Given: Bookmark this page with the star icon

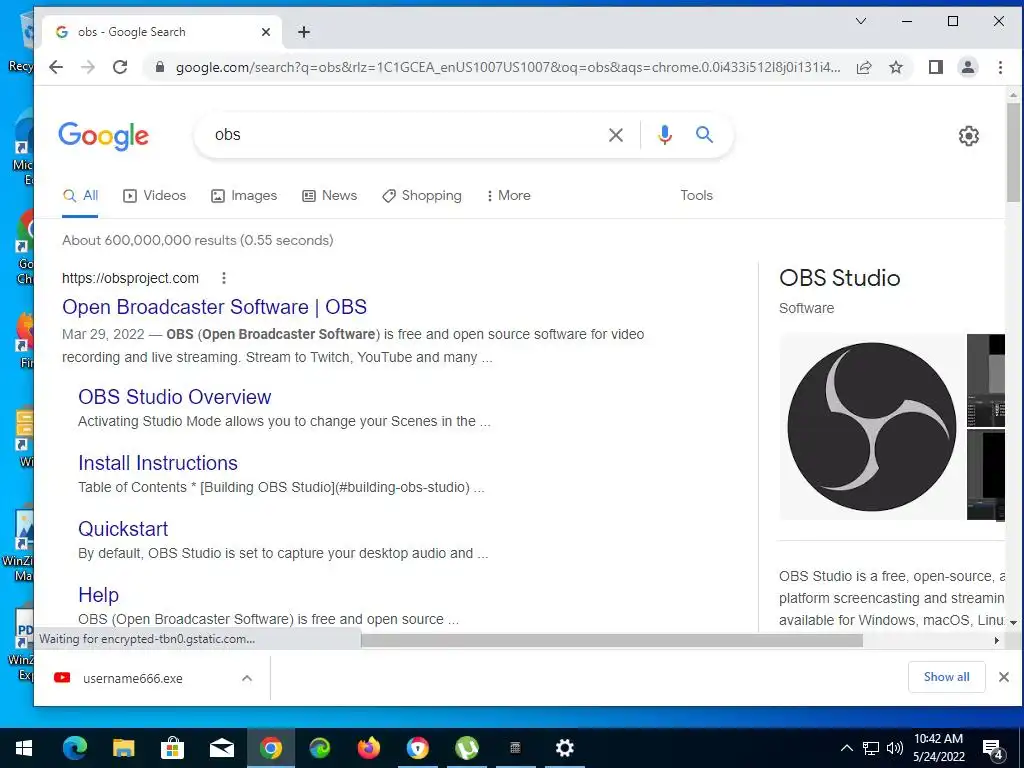Looking at the screenshot, I should pyautogui.click(x=896, y=67).
